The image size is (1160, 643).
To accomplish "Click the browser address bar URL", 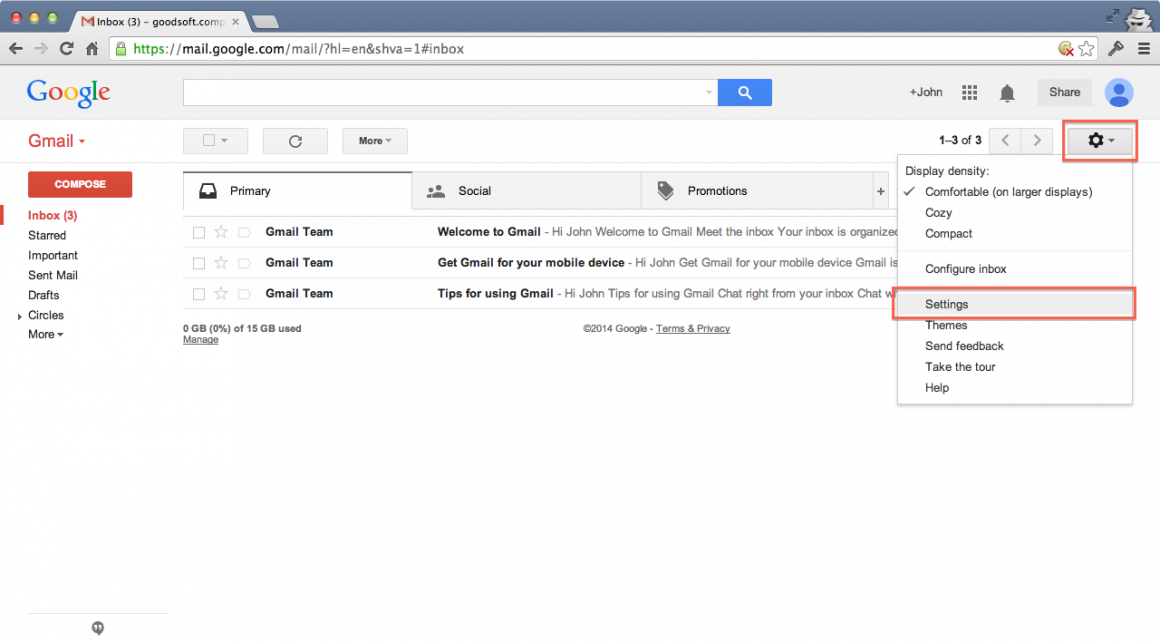I will coord(298,49).
